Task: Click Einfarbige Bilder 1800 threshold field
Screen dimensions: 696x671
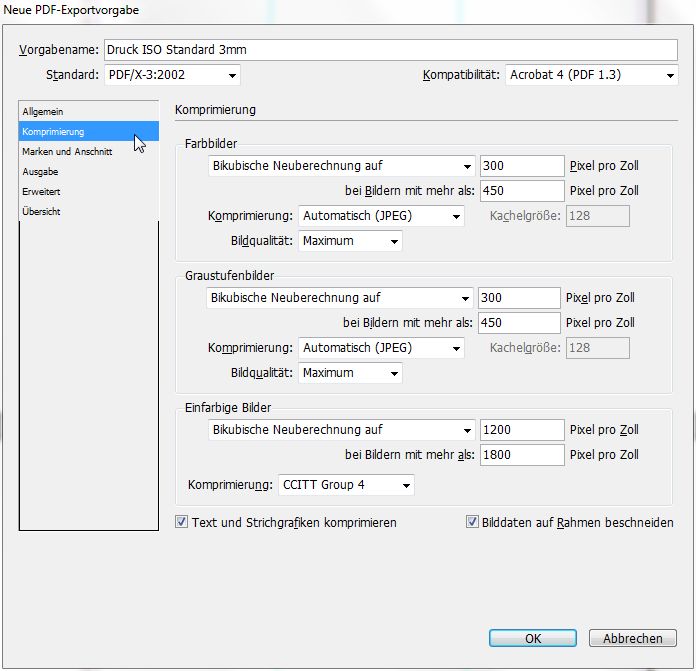Action: [520, 455]
